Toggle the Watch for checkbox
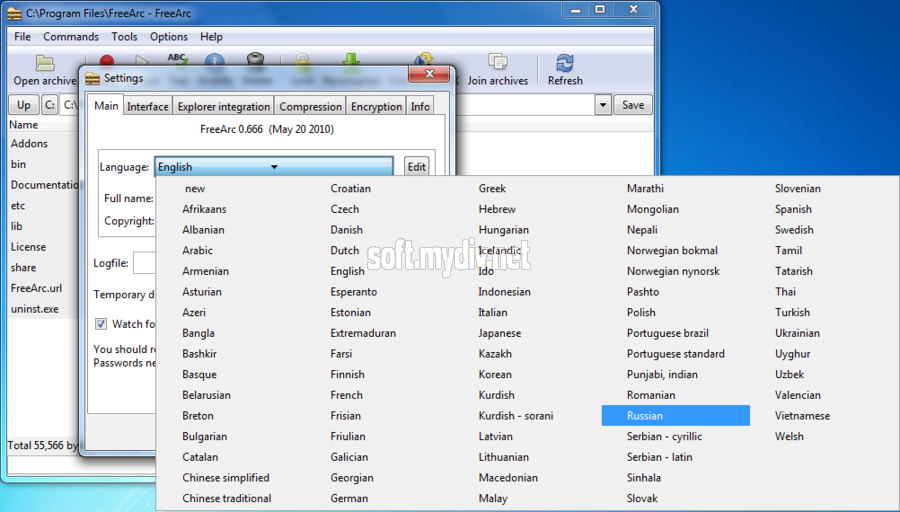This screenshot has width=900, height=512. click(101, 324)
